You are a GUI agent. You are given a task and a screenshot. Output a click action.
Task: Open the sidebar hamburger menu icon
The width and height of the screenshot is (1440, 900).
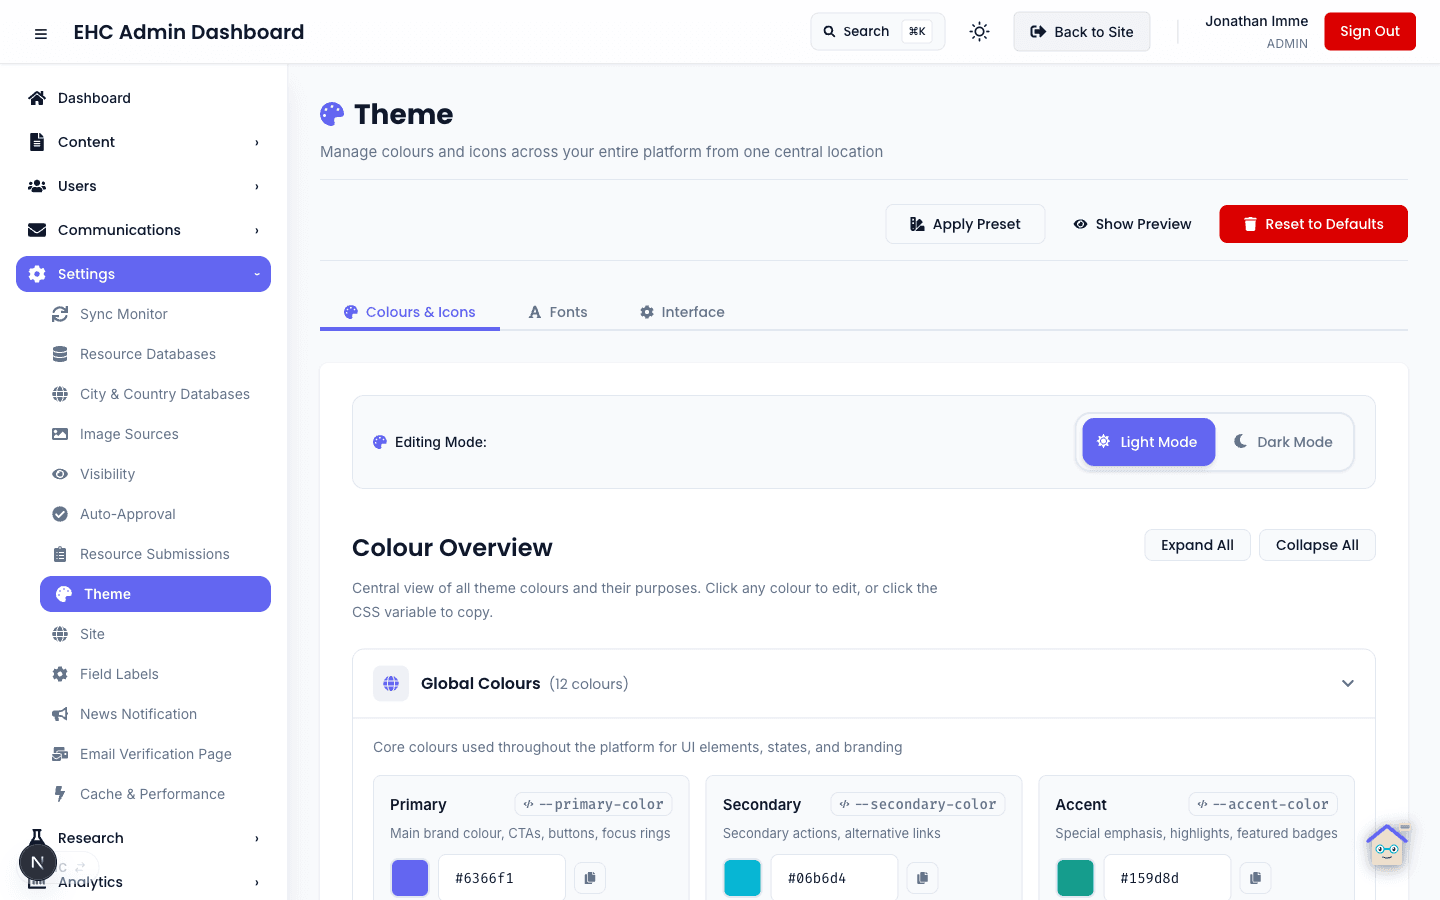pos(40,32)
